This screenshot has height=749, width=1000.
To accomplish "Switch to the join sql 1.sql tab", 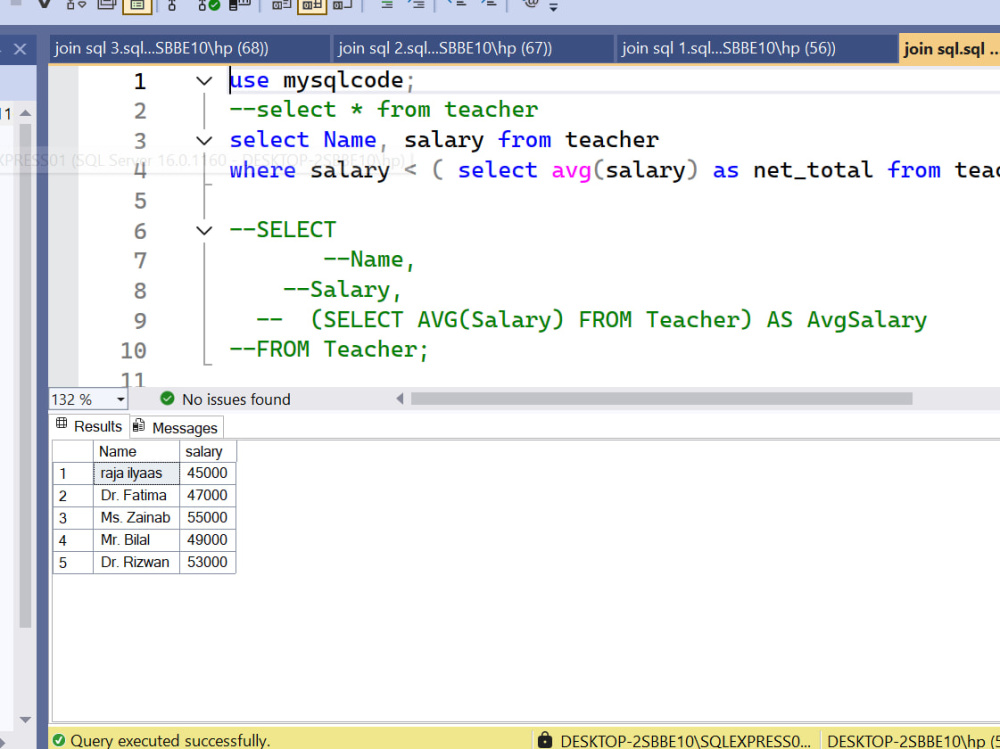I will coord(756,48).
